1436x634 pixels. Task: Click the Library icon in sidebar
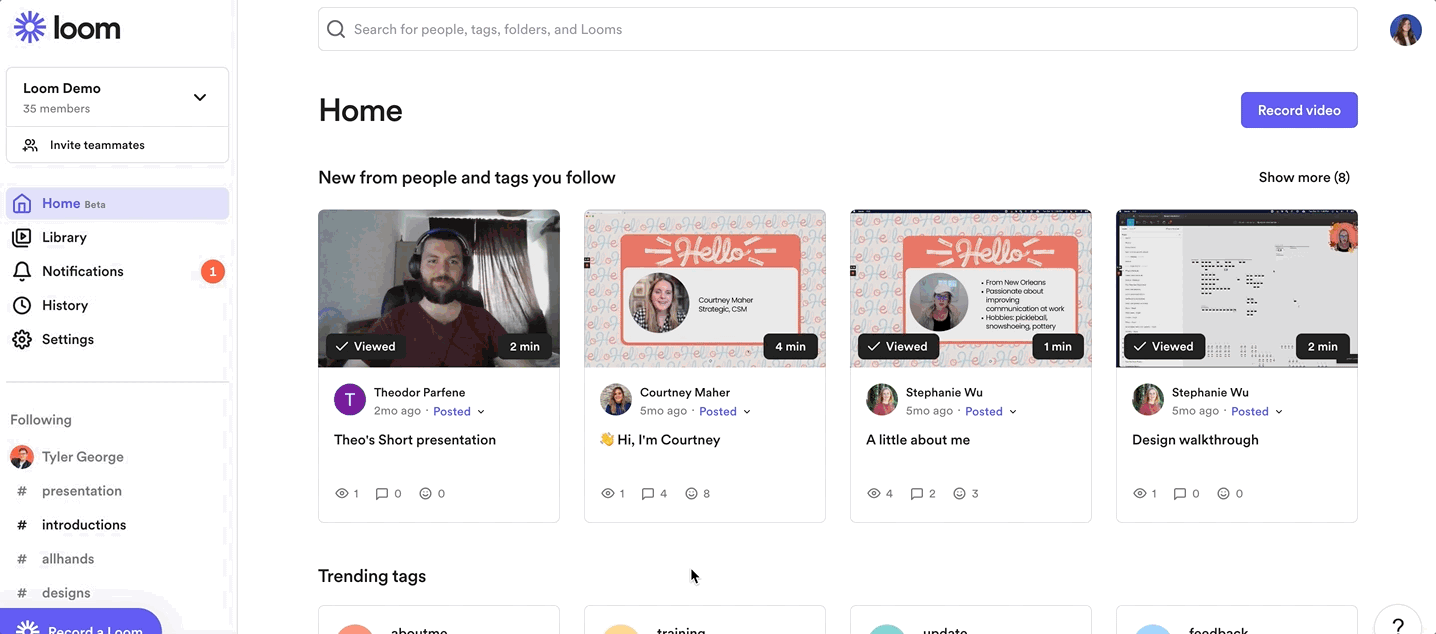[22, 237]
